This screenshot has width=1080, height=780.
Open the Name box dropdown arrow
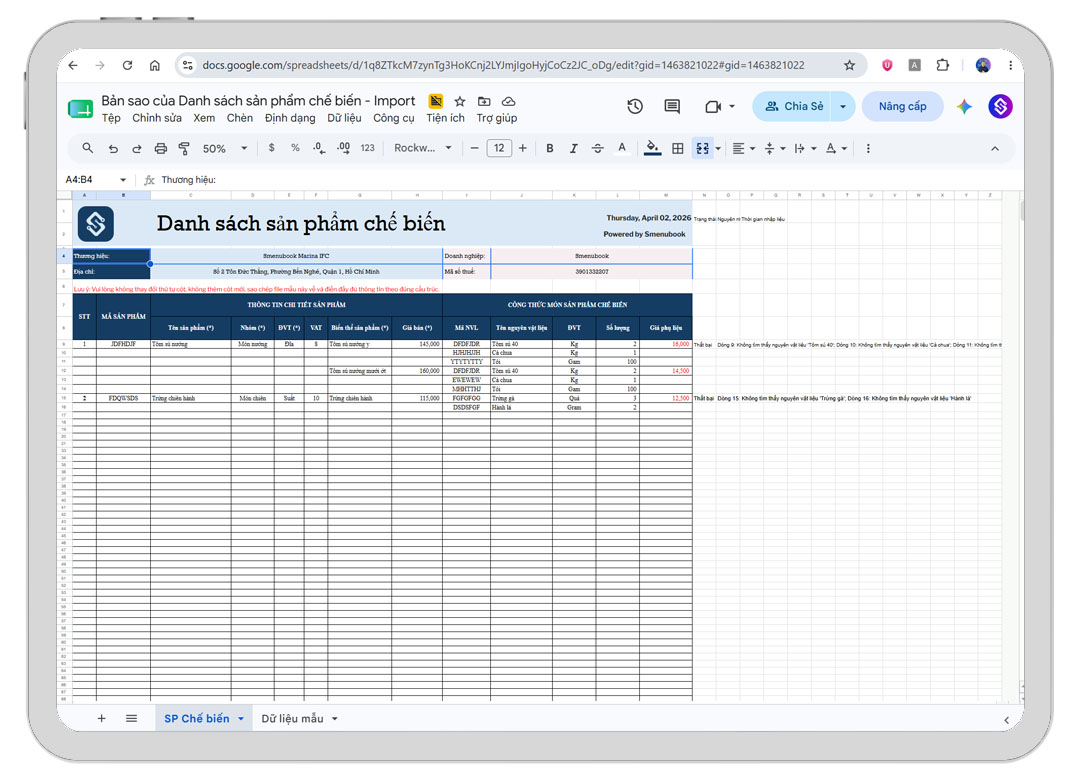pyautogui.click(x=123, y=180)
